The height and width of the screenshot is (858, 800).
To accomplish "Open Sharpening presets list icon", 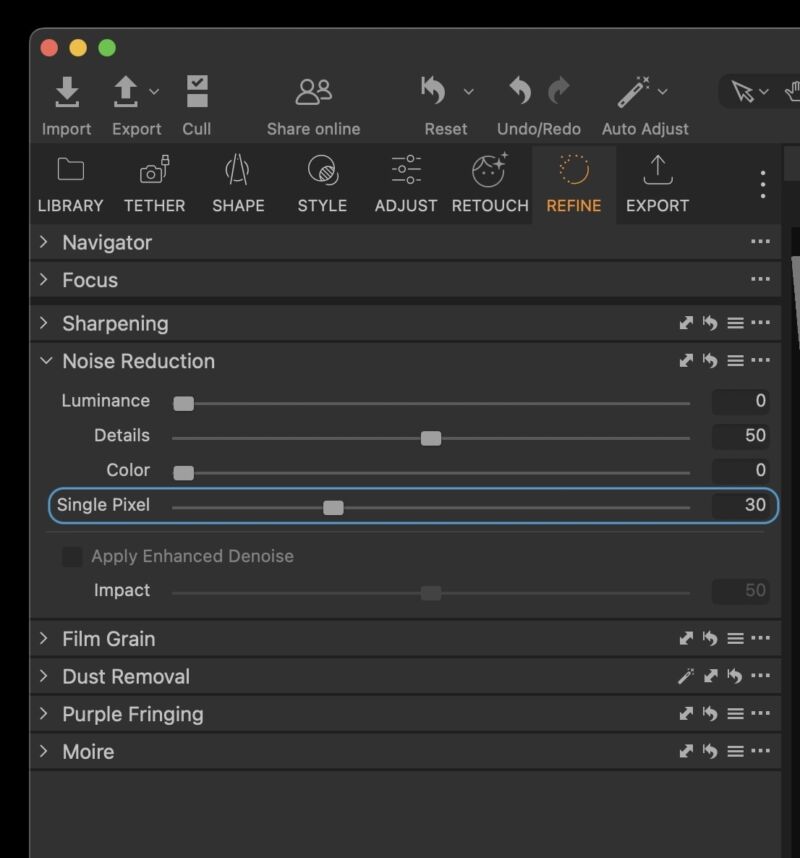I will [x=735, y=323].
